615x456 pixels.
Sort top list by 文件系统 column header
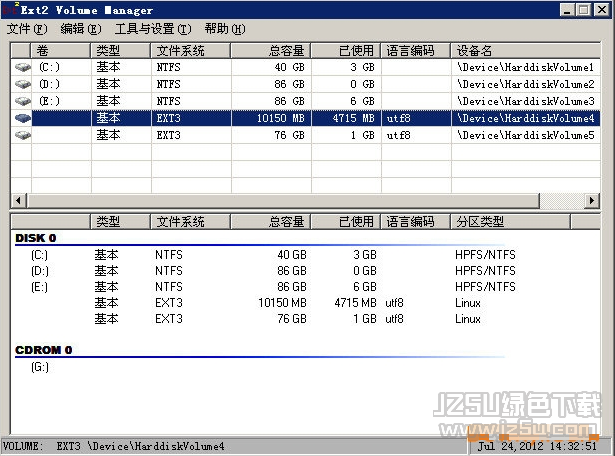[x=191, y=51]
